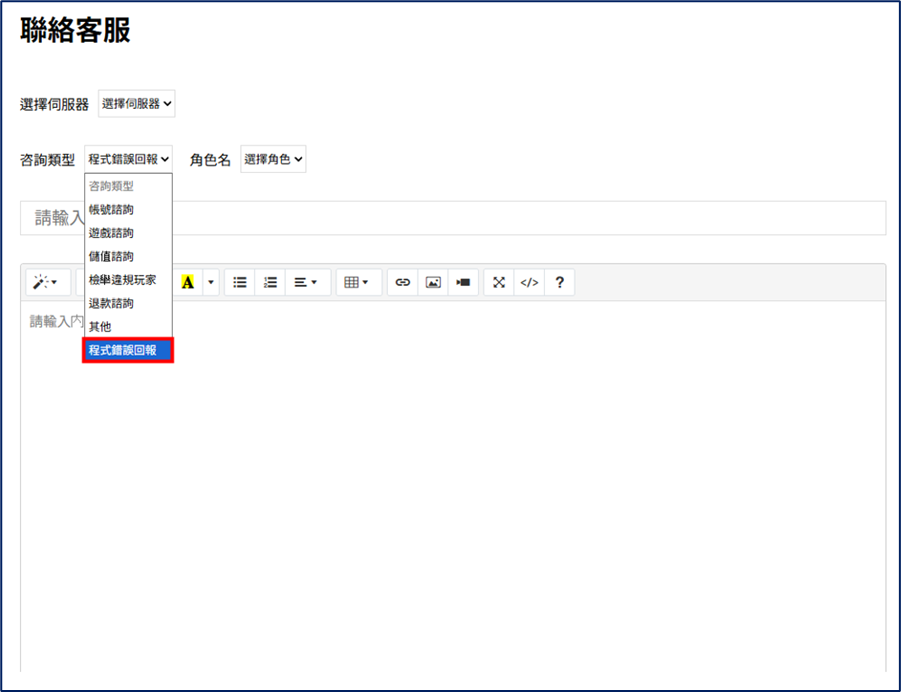Image resolution: width=901 pixels, height=692 pixels.
Task: Apply the yellow highlighted A font color
Action: click(187, 282)
